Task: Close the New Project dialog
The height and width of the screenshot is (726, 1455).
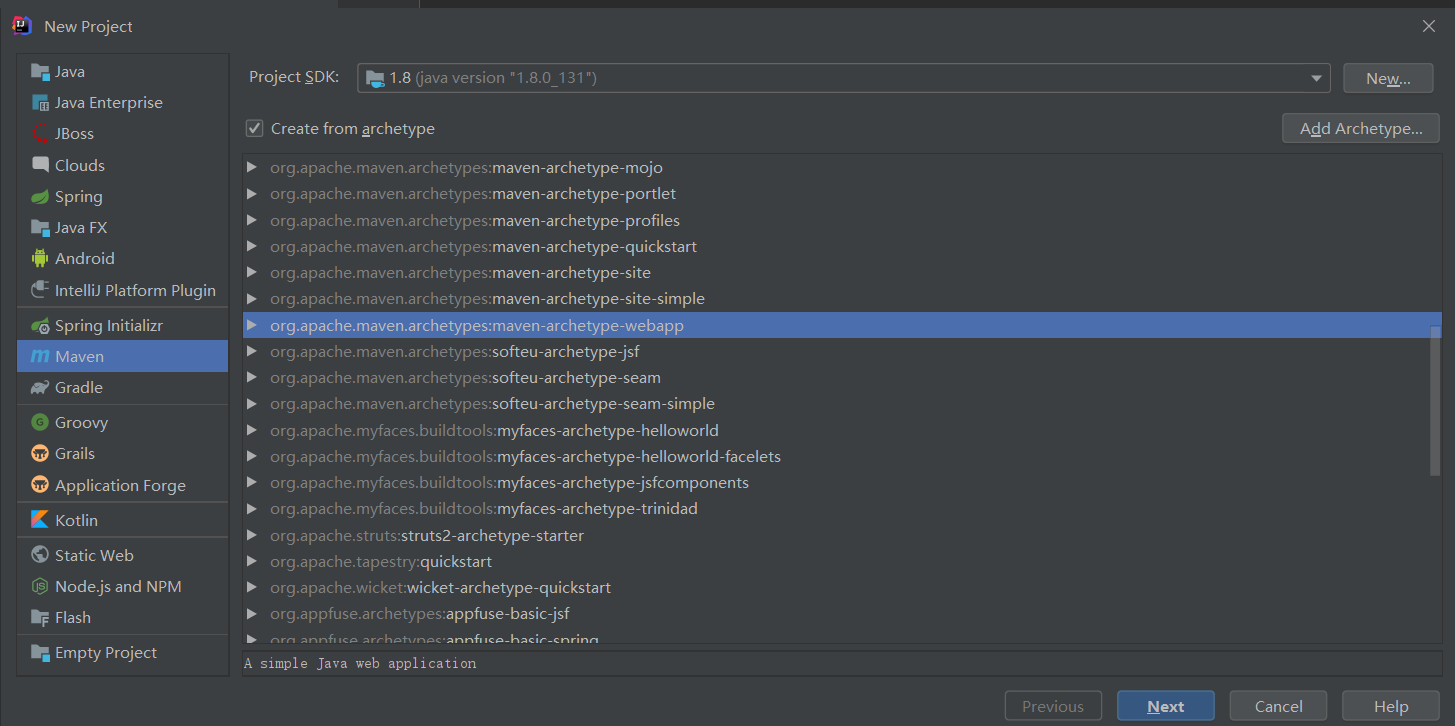Action: (x=1429, y=26)
